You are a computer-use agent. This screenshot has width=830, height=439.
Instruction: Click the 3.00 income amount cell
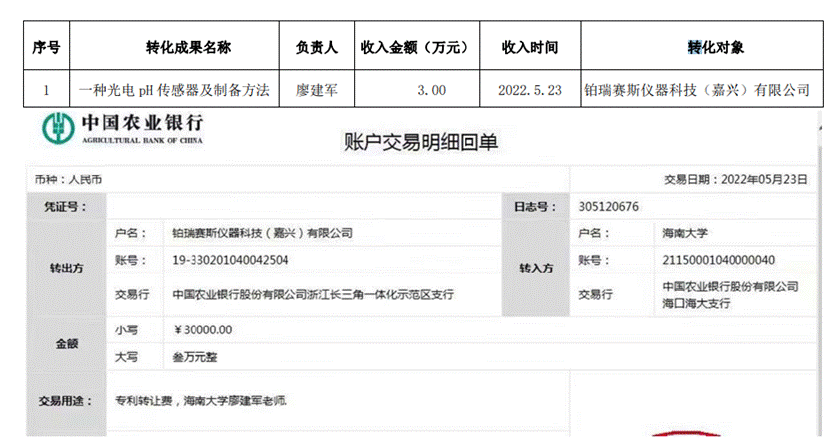(432, 90)
